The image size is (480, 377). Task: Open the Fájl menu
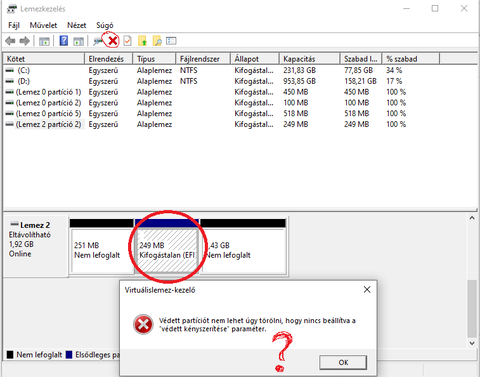pyautogui.click(x=14, y=25)
